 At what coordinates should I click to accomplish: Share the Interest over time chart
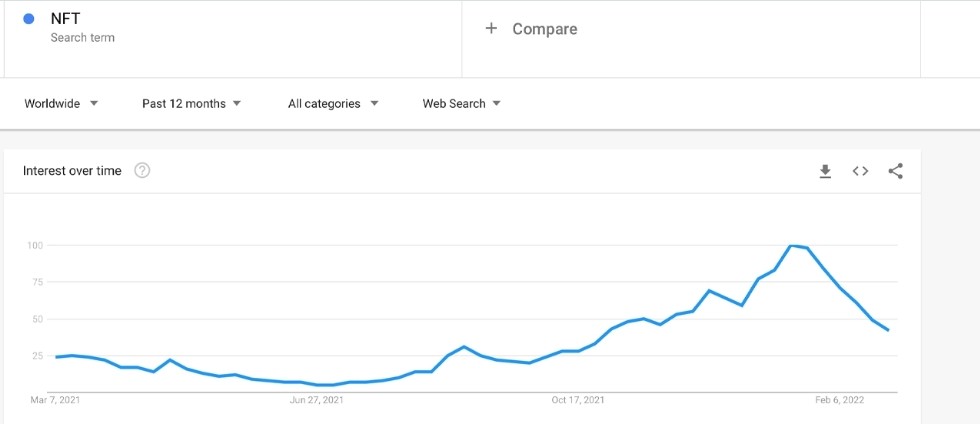(895, 171)
